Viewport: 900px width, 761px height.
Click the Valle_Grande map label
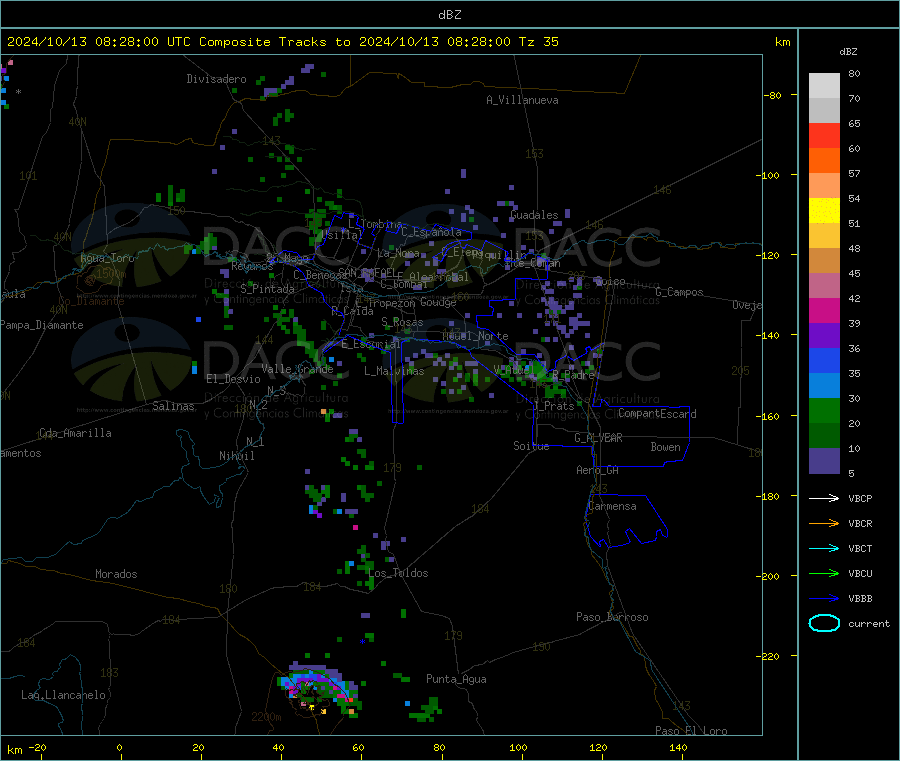tap(297, 369)
